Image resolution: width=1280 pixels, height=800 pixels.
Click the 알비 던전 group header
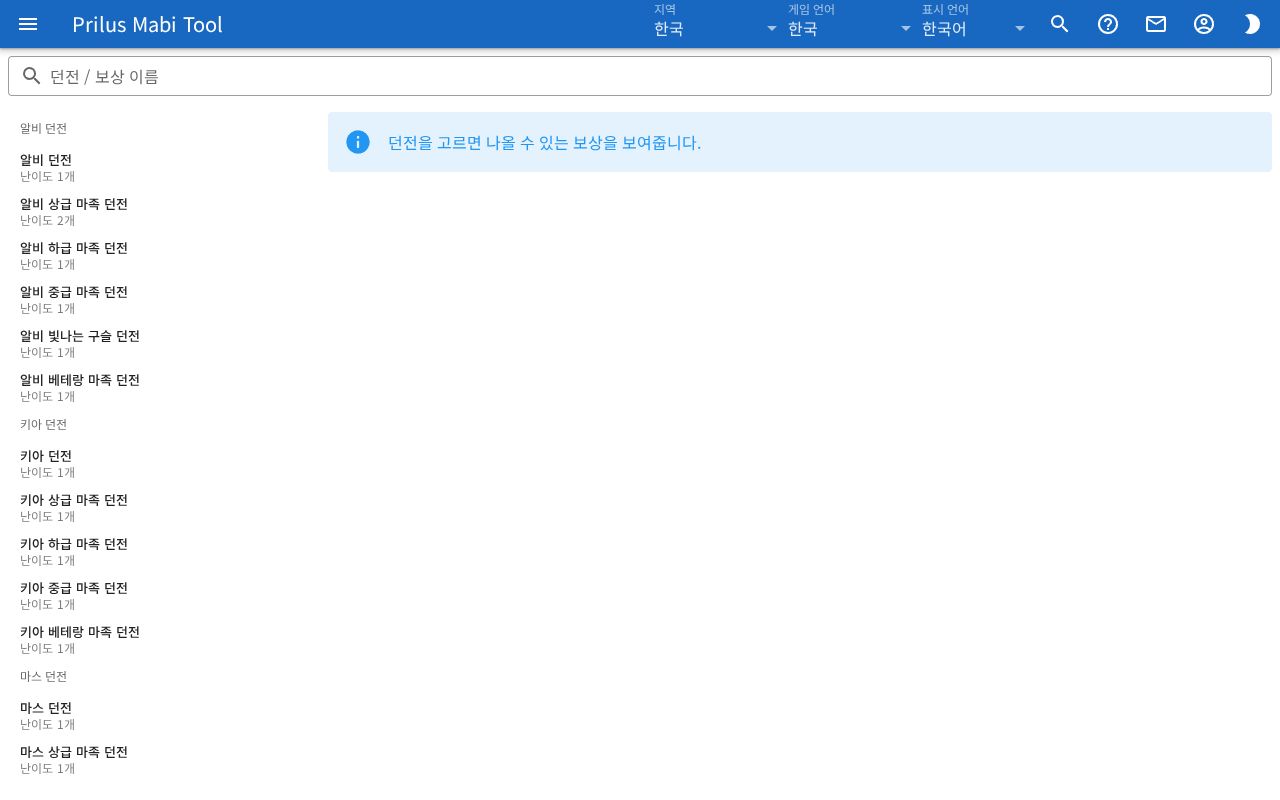[43, 128]
